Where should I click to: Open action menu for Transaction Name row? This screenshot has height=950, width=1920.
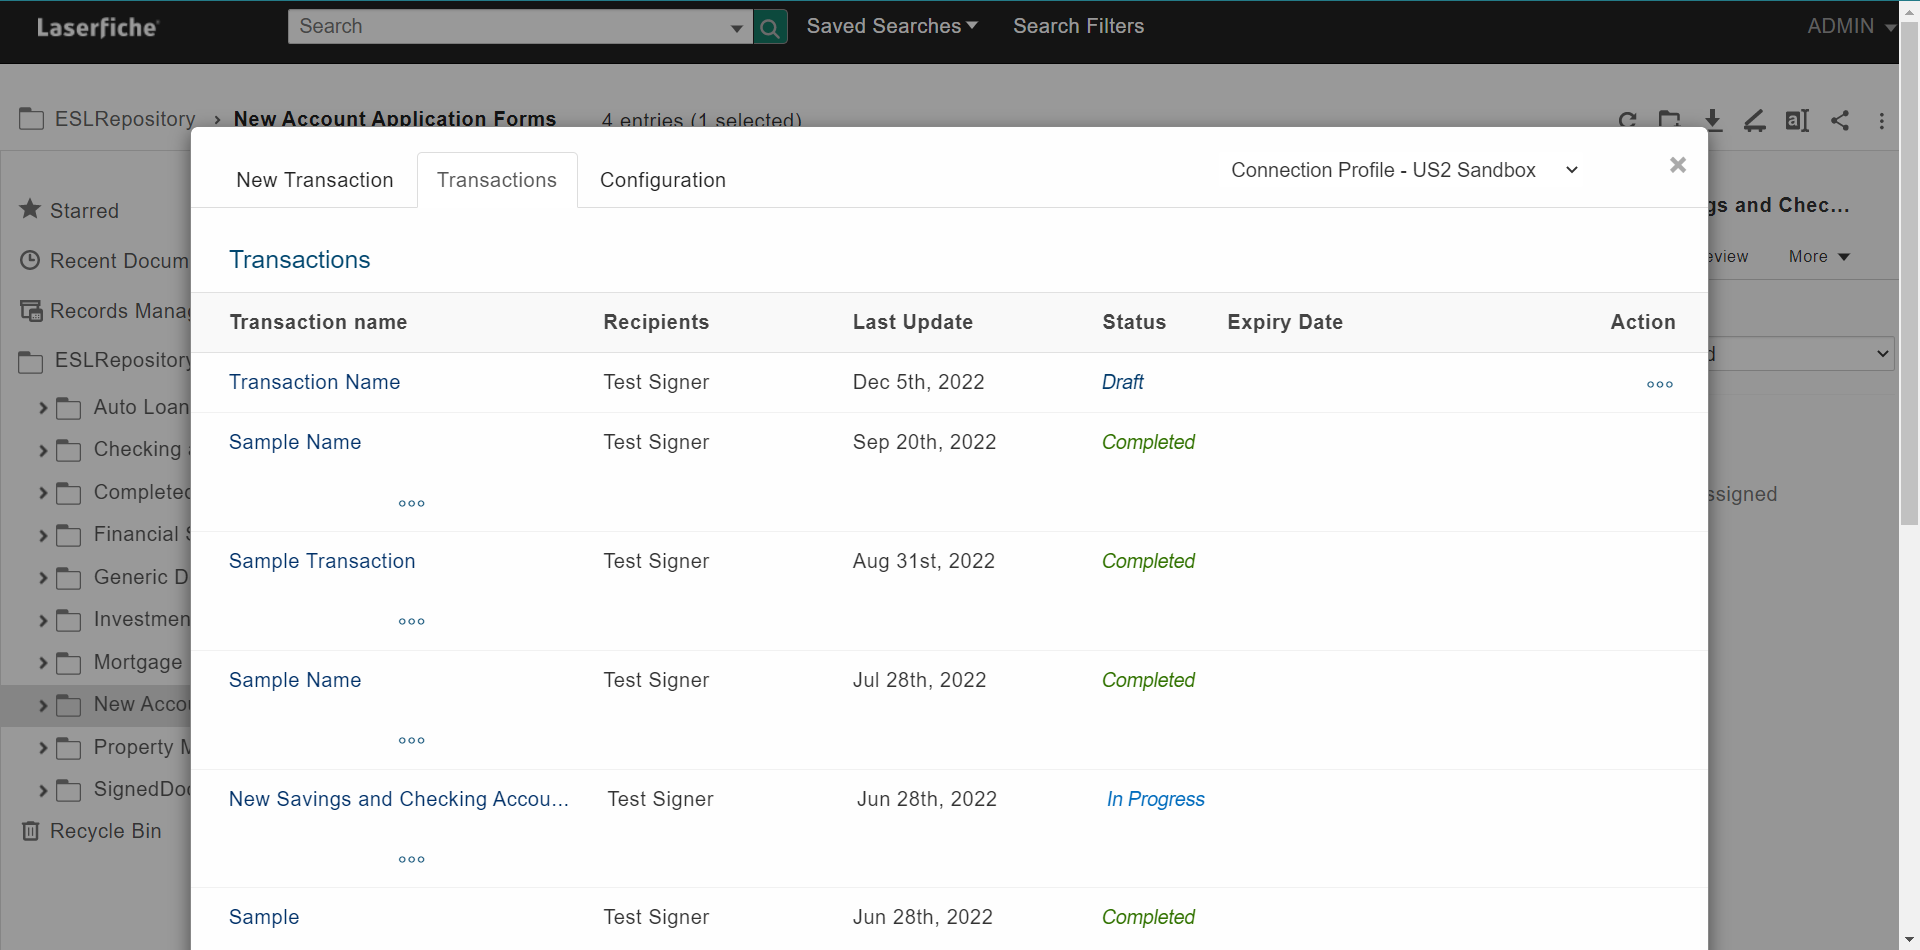point(1660,384)
